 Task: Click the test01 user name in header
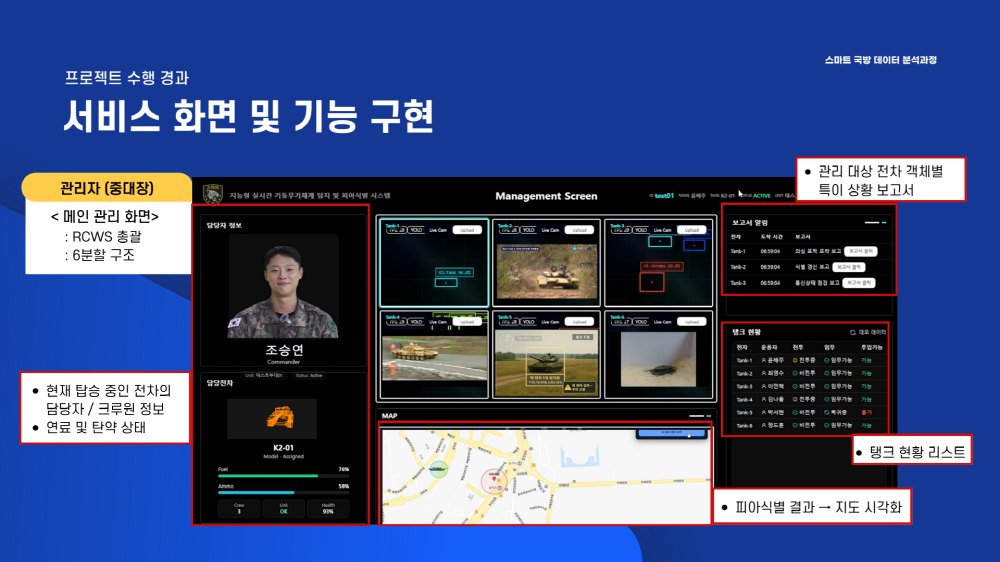point(663,196)
